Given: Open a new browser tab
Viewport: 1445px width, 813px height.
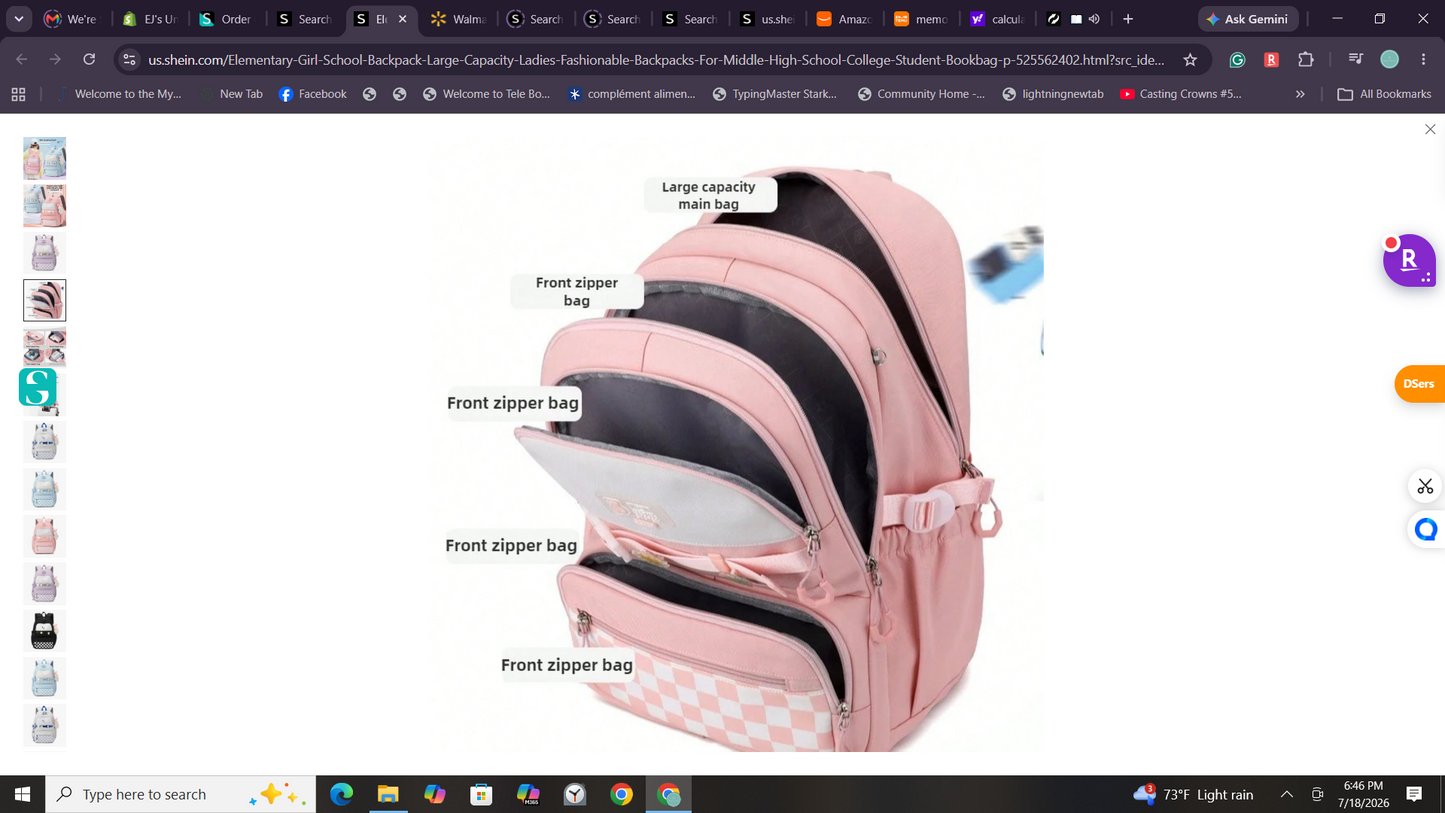Looking at the screenshot, I should click(x=1128, y=19).
